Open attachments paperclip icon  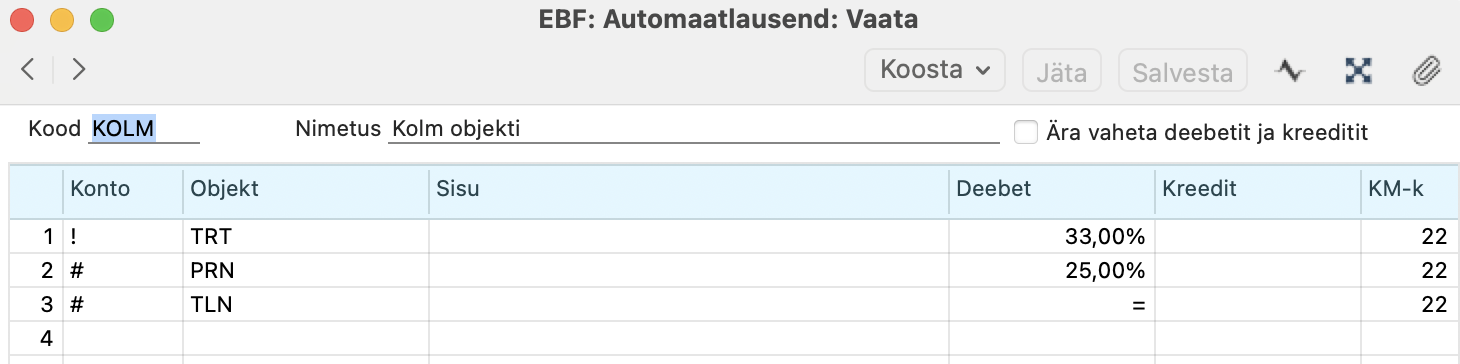(x=1426, y=70)
